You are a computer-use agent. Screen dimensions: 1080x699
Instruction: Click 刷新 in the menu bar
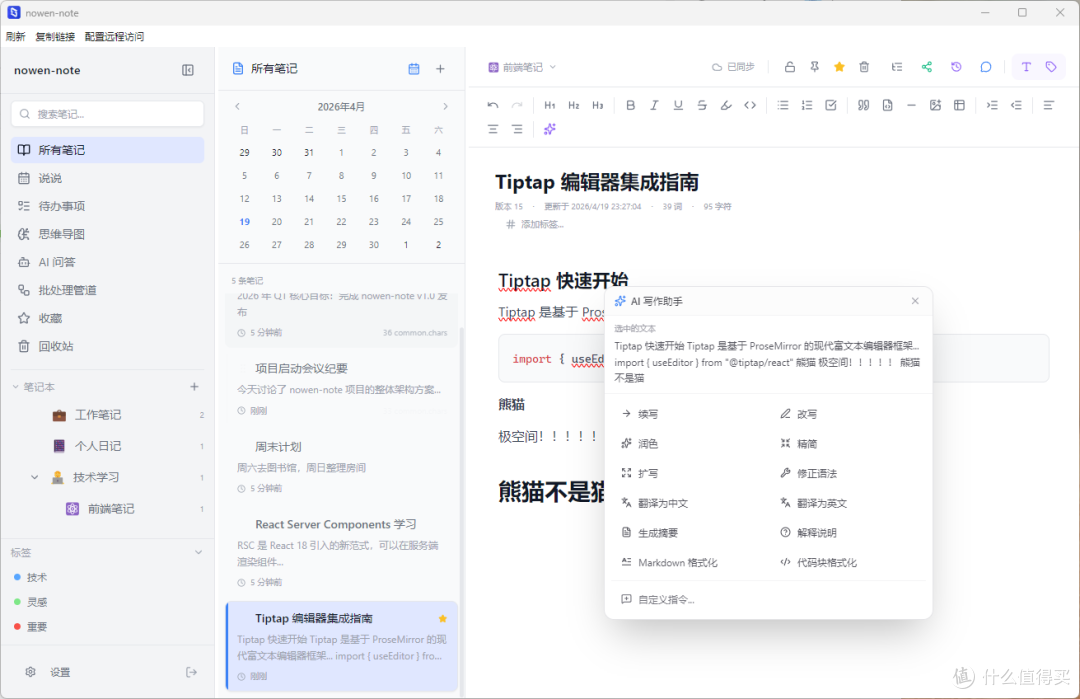(x=15, y=36)
